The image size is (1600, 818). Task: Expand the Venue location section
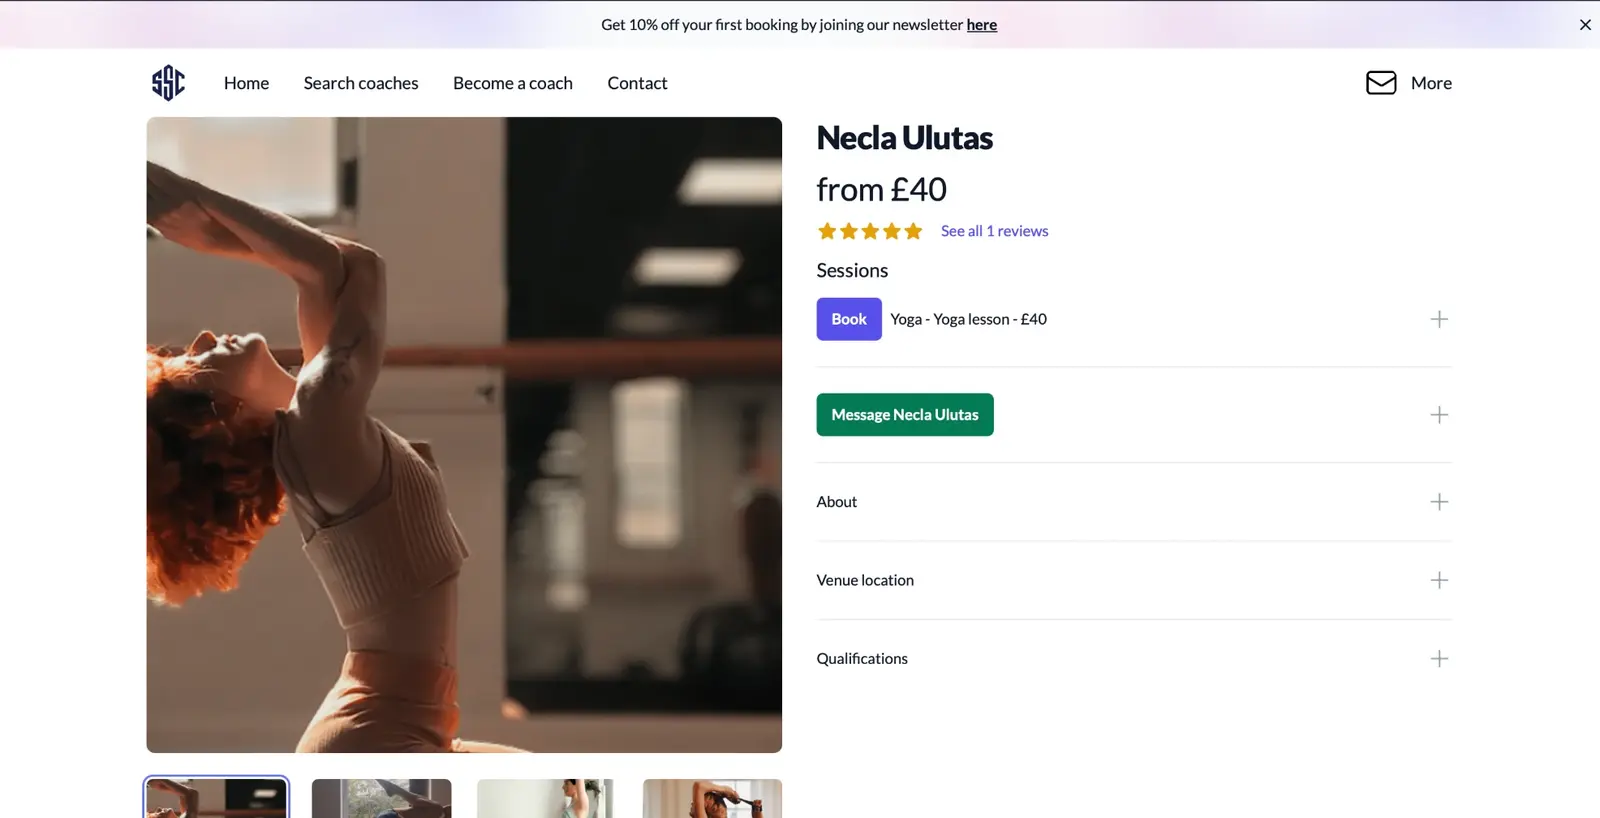[x=1134, y=580]
